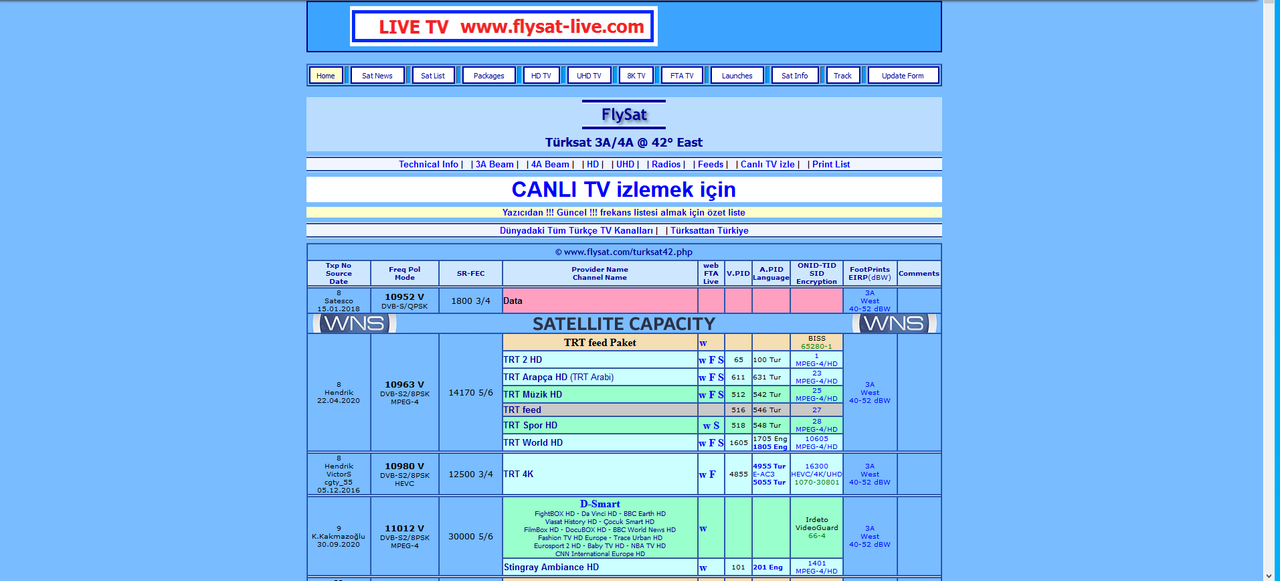1280x581 pixels.
Task: Jump to the UHD section link
Action: [x=625, y=164]
